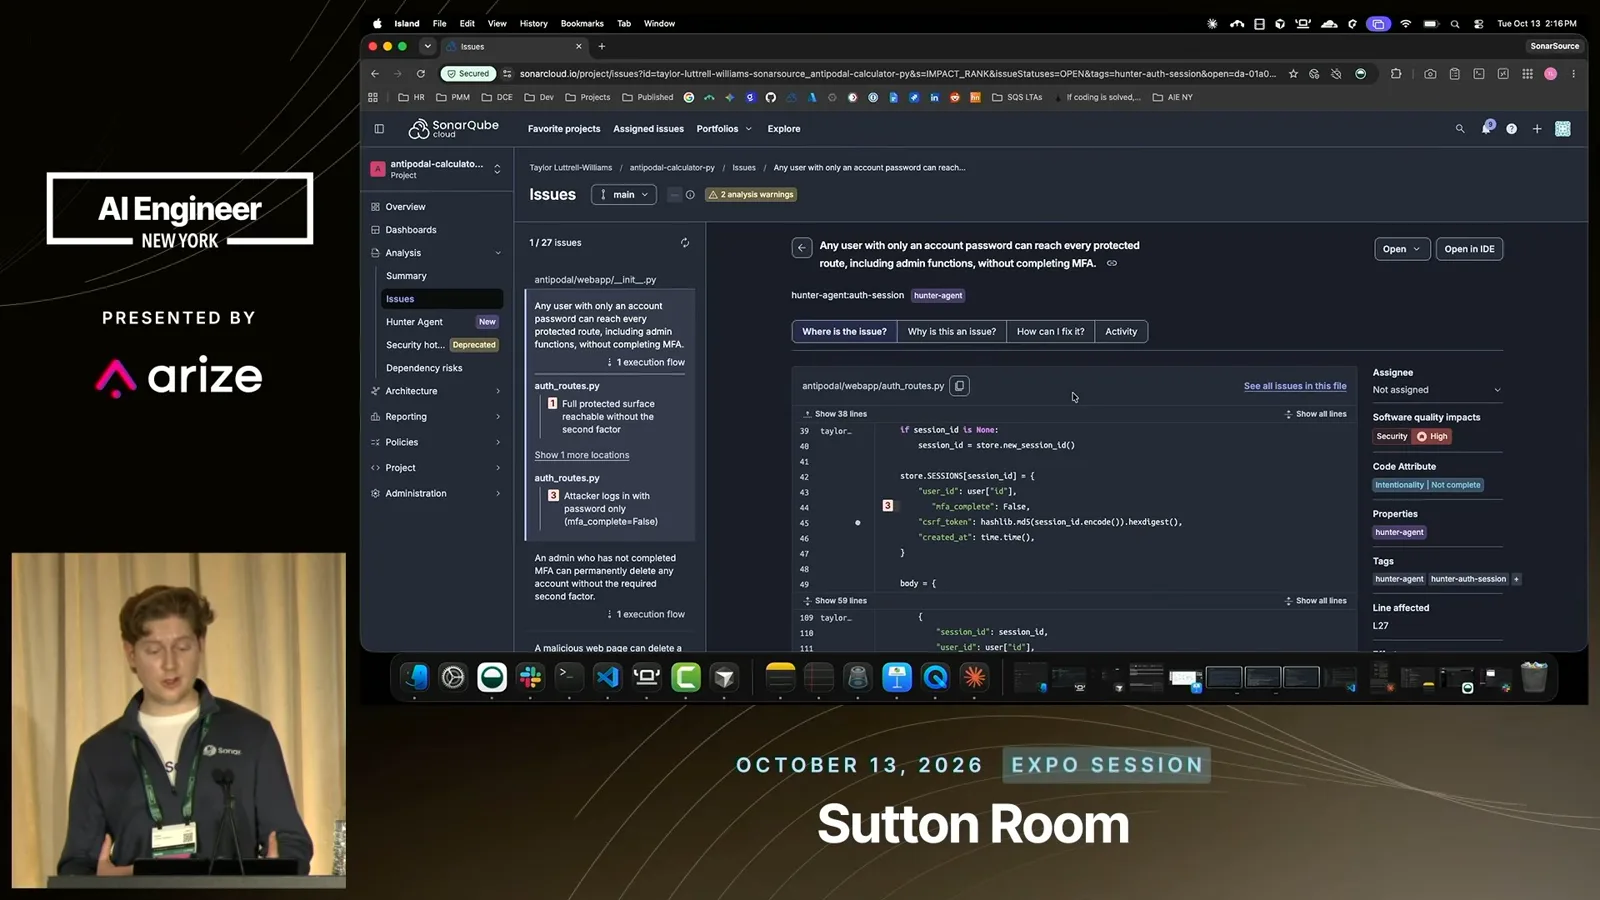Open the main branch dropdown
Viewport: 1600px width, 900px height.
coord(624,195)
